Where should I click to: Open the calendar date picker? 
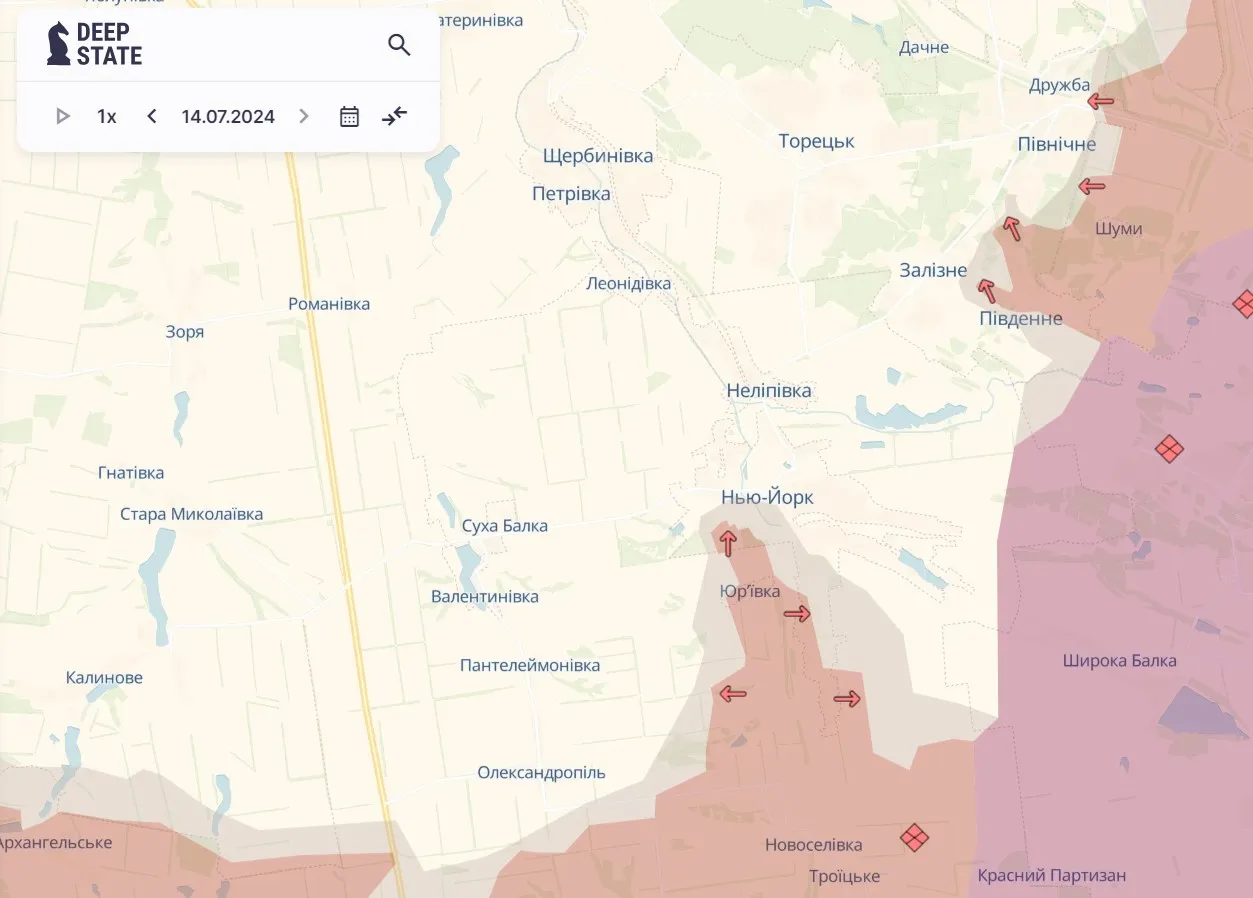pos(349,117)
